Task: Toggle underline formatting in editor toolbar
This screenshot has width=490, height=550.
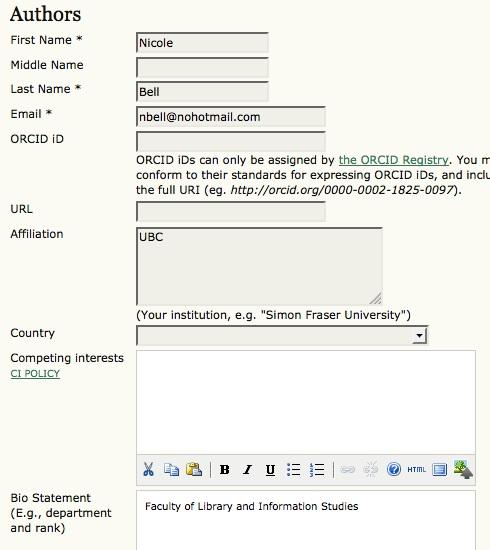Action: point(270,469)
